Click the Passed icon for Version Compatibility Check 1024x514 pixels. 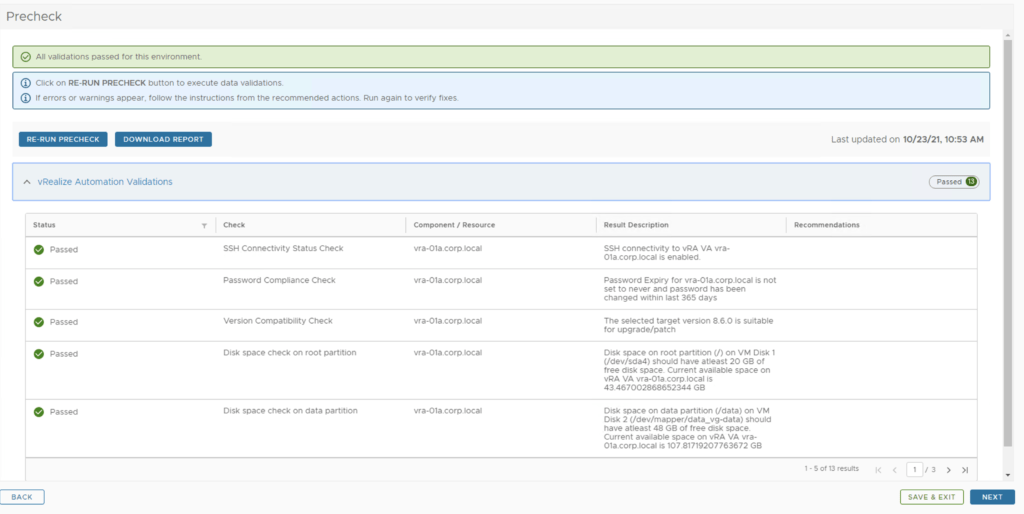[39, 322]
